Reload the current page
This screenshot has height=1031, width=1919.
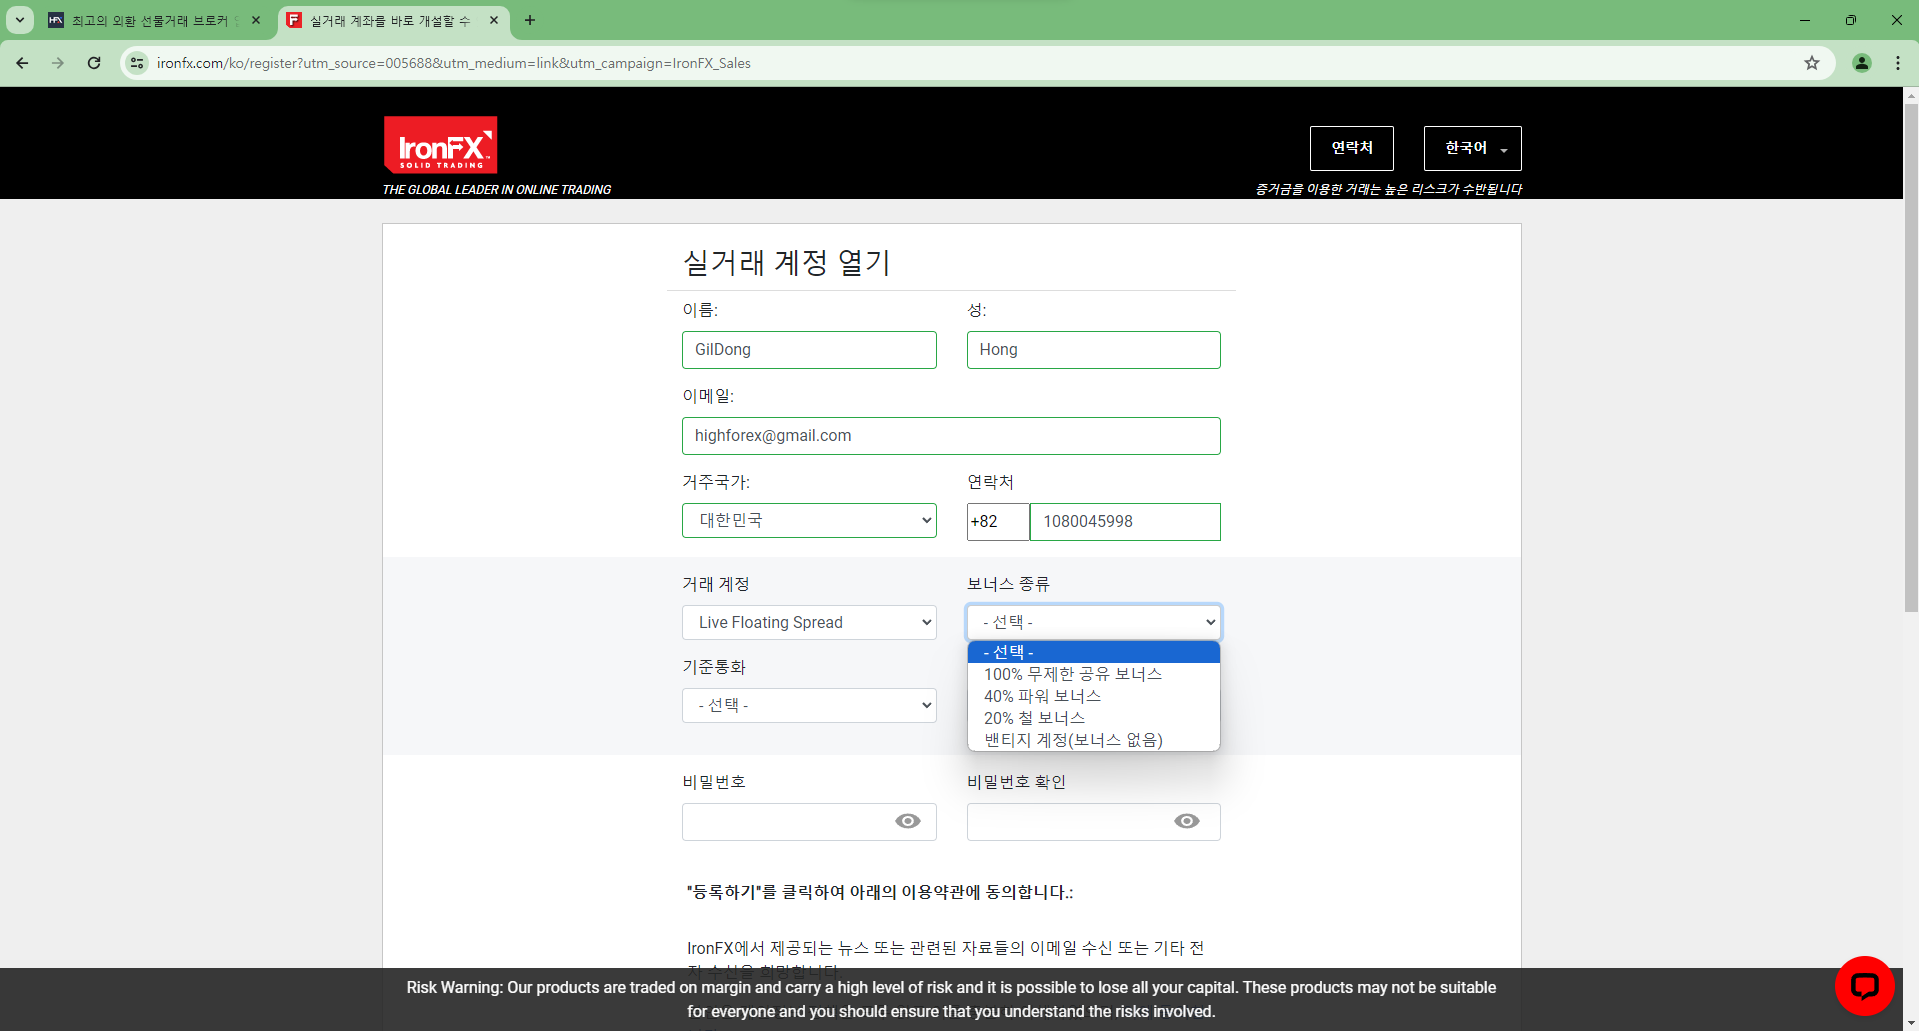point(94,62)
